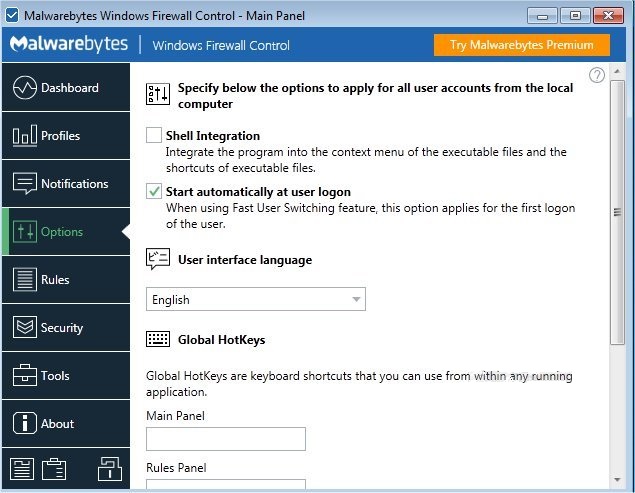The image size is (635, 493).
Task: Open the User interface language dropdown
Action: pos(256,299)
